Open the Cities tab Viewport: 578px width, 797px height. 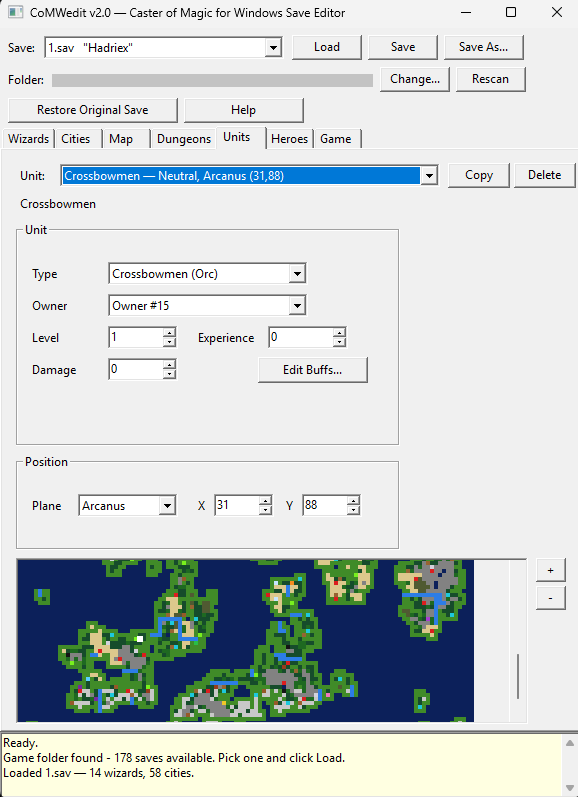[x=76, y=139]
